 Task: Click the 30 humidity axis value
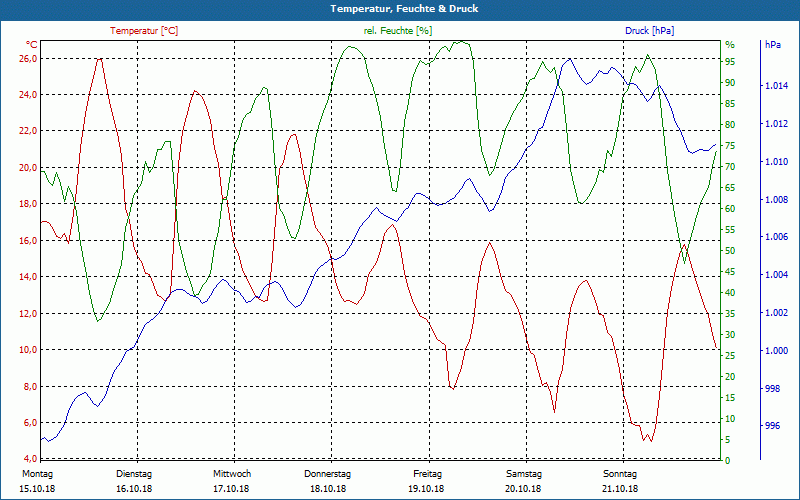point(730,335)
